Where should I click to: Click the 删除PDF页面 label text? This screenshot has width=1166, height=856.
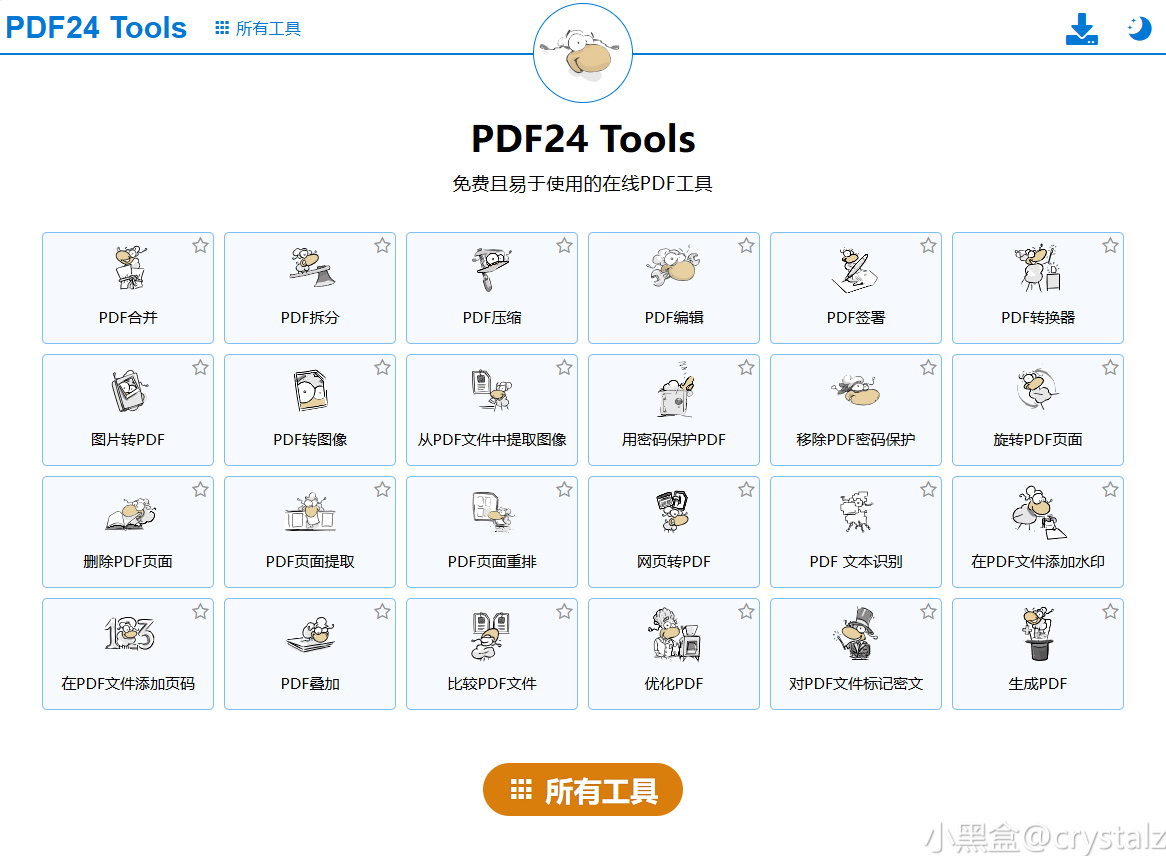click(x=128, y=561)
